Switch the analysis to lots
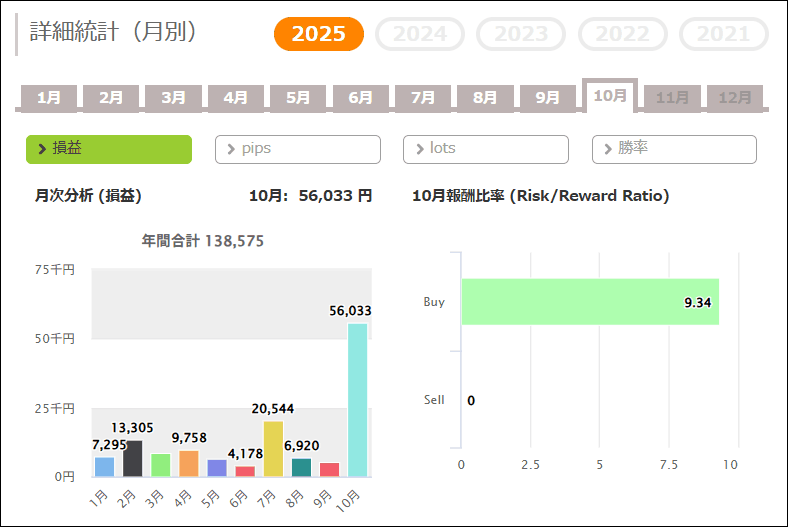The width and height of the screenshot is (788, 527). click(x=485, y=149)
